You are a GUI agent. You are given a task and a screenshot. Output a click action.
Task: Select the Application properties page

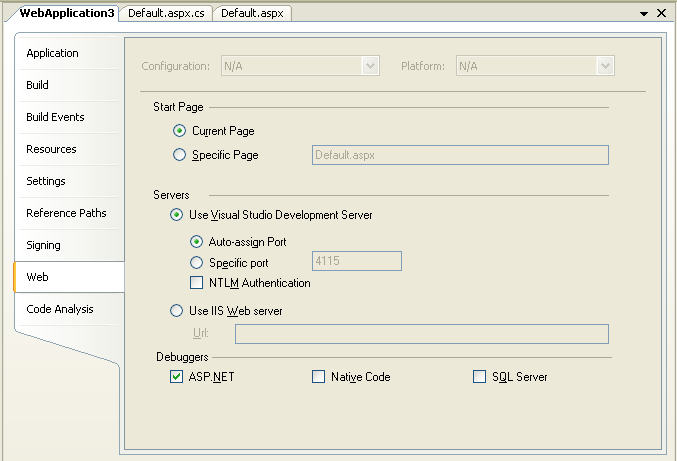(68, 53)
